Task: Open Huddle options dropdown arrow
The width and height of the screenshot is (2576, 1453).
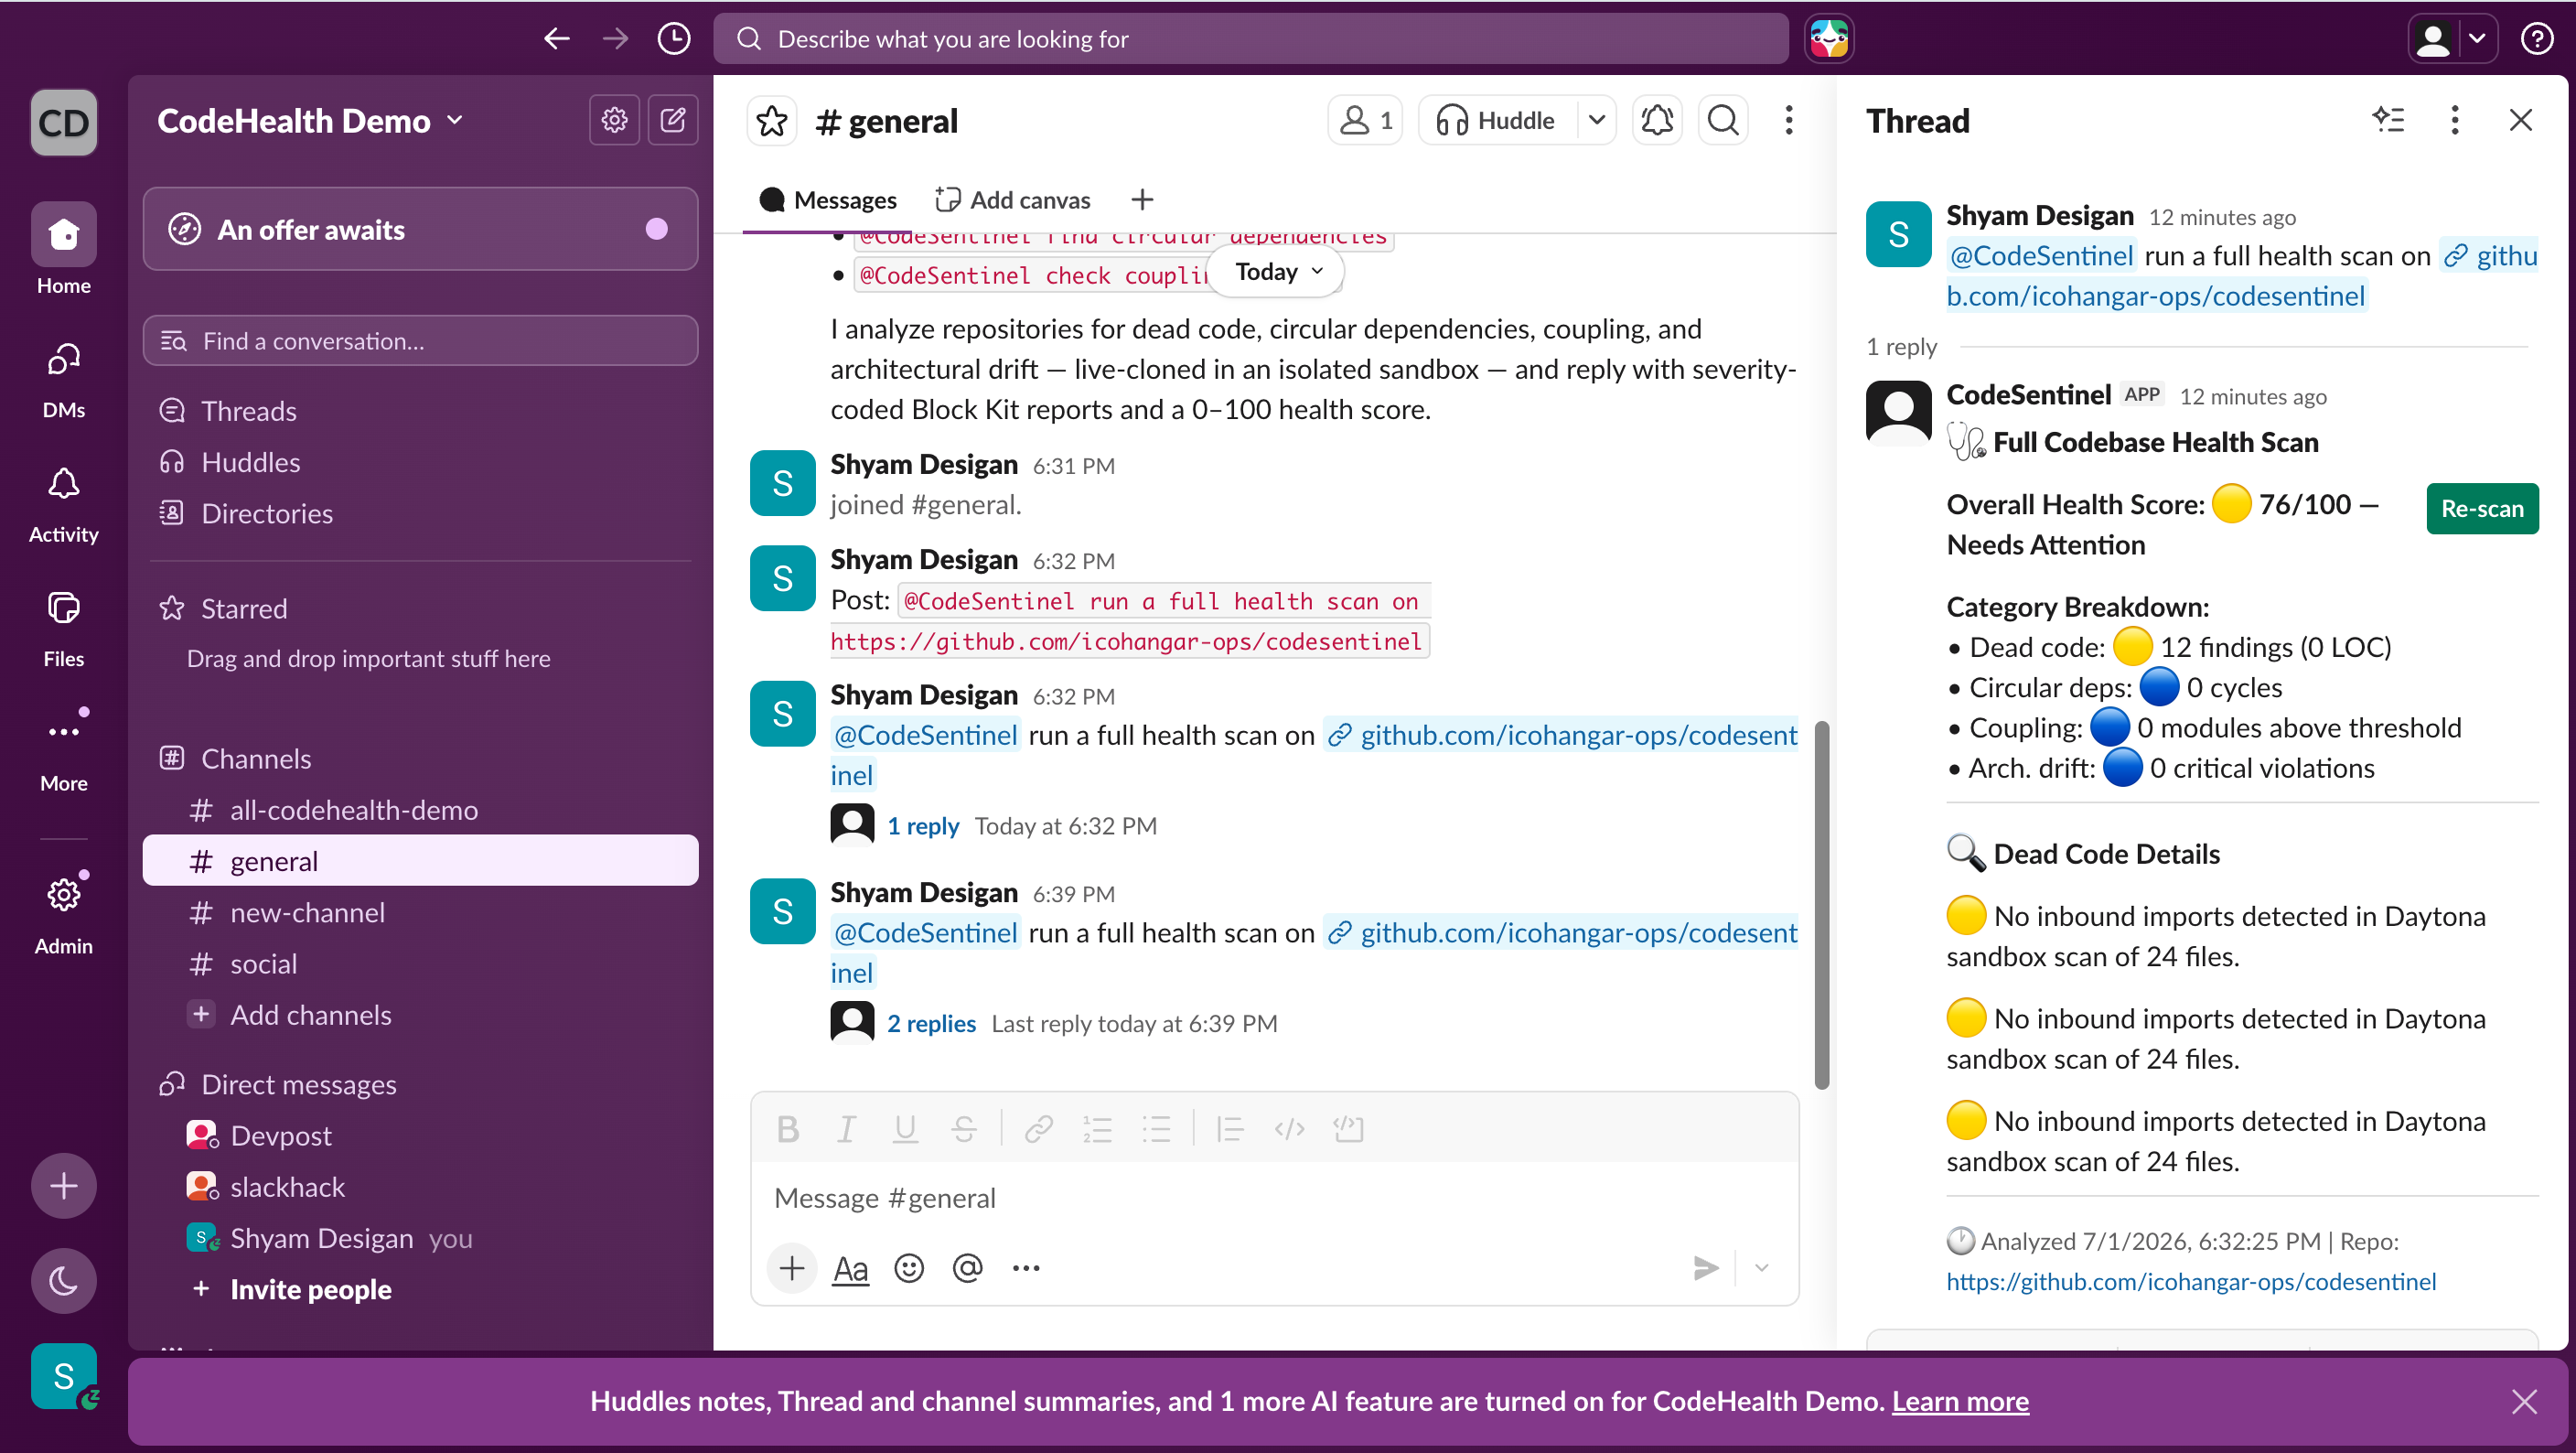Action: click(1597, 121)
